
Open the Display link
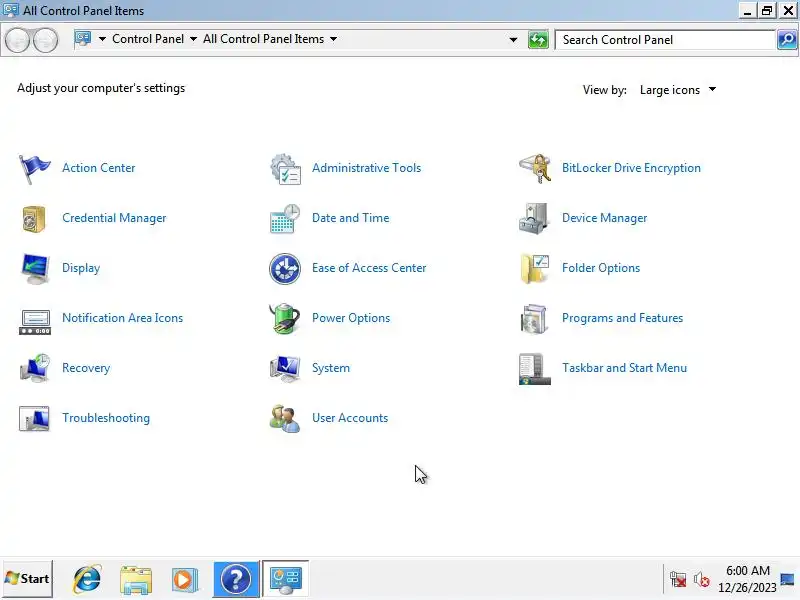coord(81,268)
